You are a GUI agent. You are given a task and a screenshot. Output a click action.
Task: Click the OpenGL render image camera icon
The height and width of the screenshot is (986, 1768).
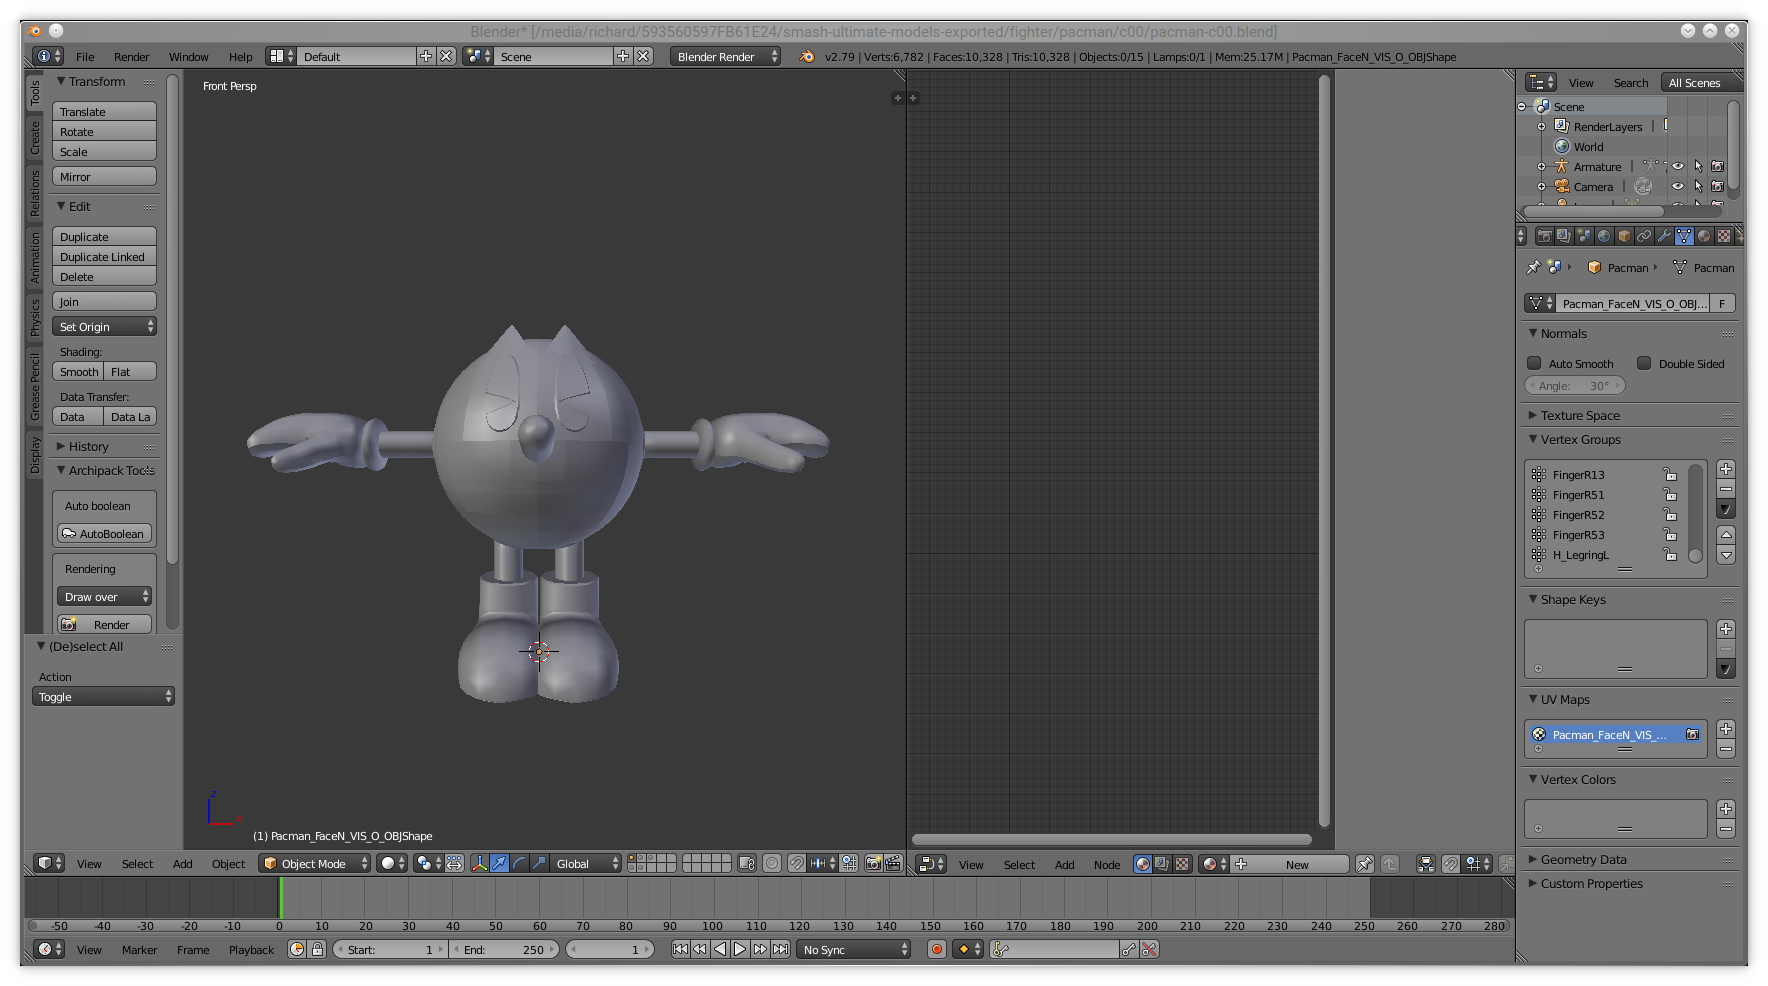(x=874, y=863)
